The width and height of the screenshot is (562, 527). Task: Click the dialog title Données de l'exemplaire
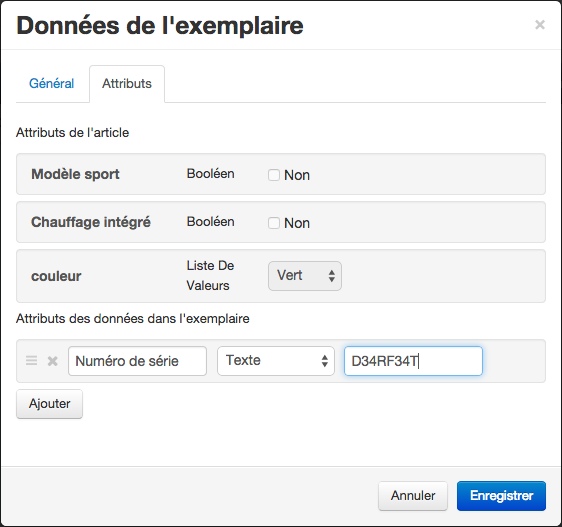click(x=160, y=25)
